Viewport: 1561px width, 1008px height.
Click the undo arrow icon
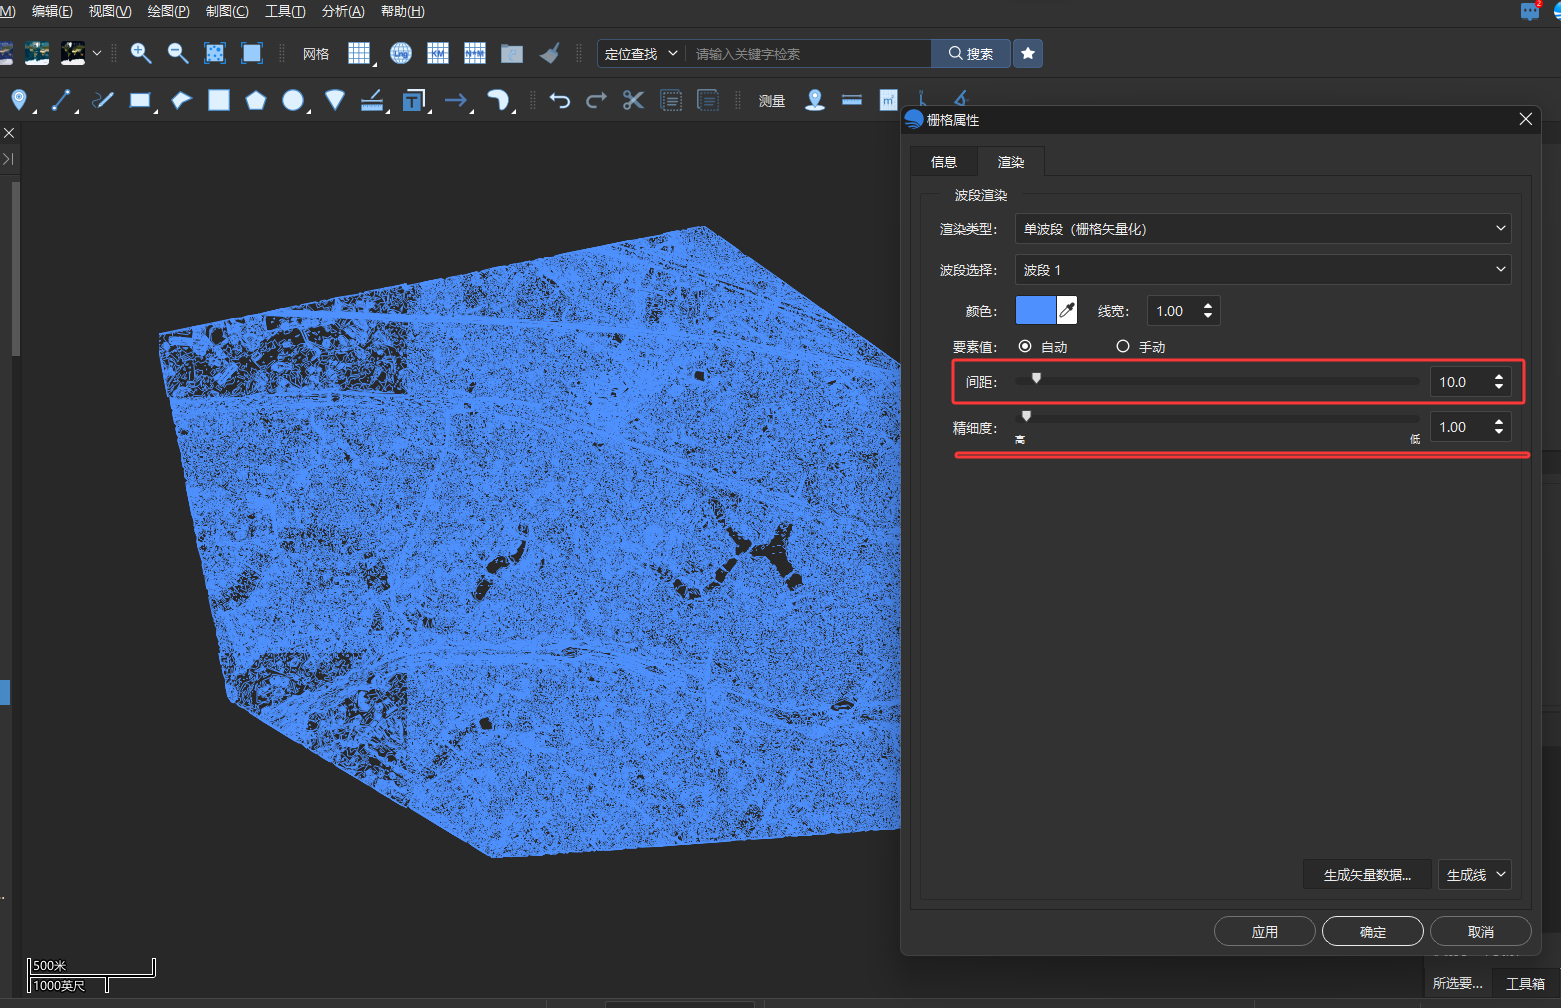pyautogui.click(x=560, y=100)
